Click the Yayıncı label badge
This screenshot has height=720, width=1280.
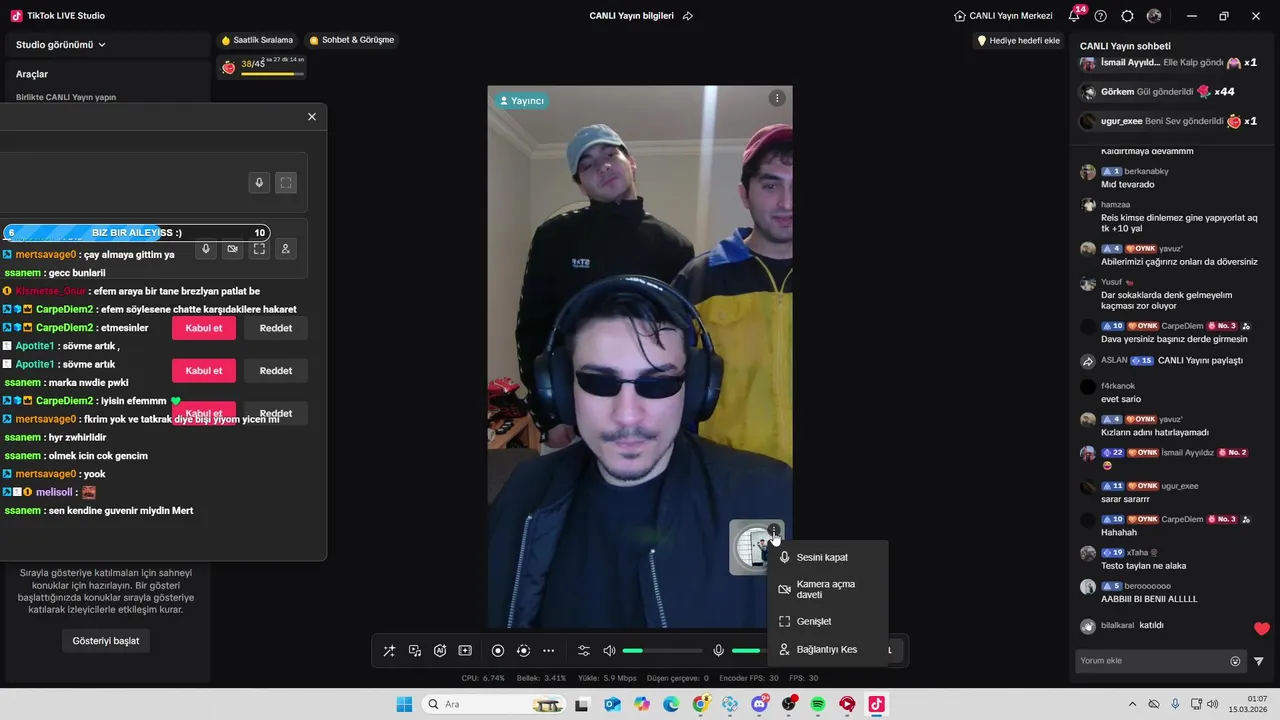pos(520,101)
